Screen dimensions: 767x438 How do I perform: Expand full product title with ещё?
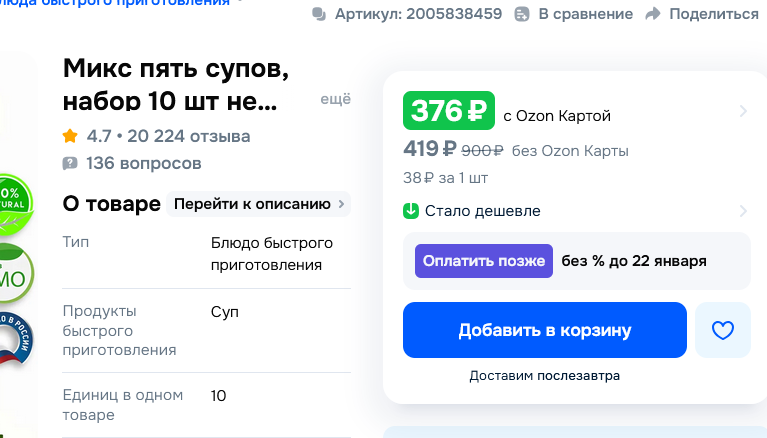pyautogui.click(x=335, y=99)
